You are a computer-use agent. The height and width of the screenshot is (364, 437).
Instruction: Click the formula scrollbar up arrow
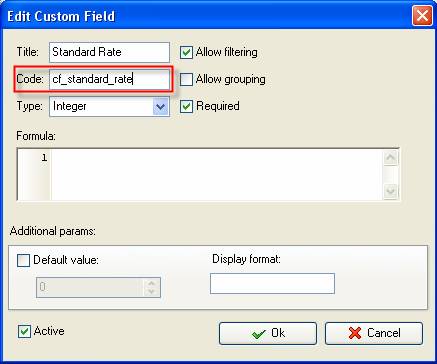(x=390, y=158)
